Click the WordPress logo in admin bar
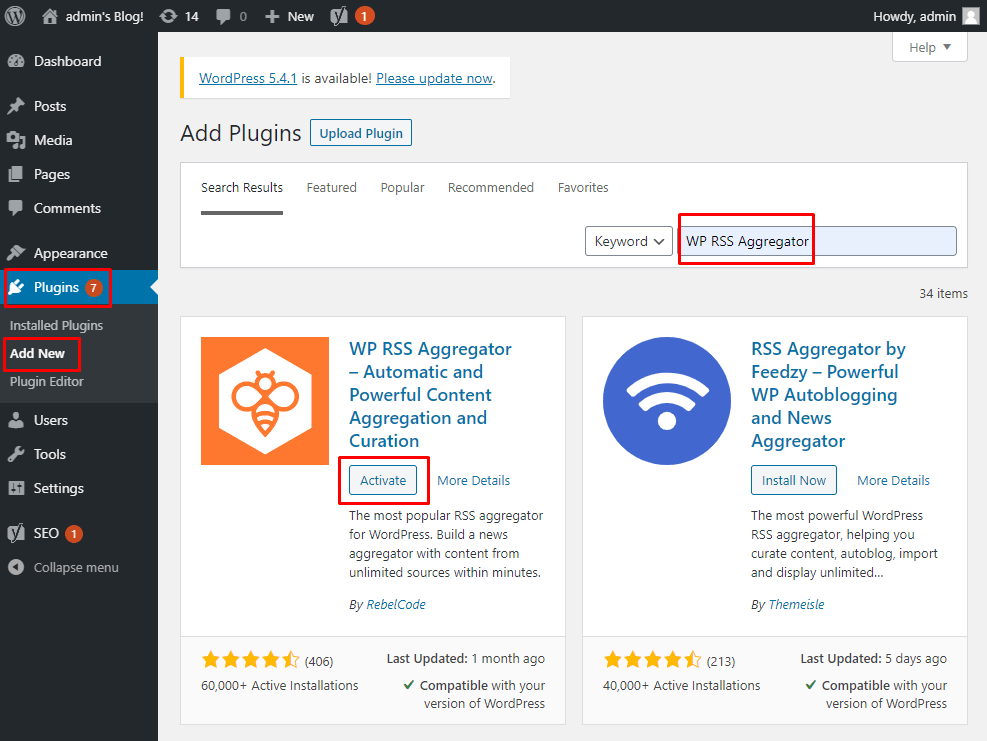Screen dimensions: 987x741 coord(15,16)
